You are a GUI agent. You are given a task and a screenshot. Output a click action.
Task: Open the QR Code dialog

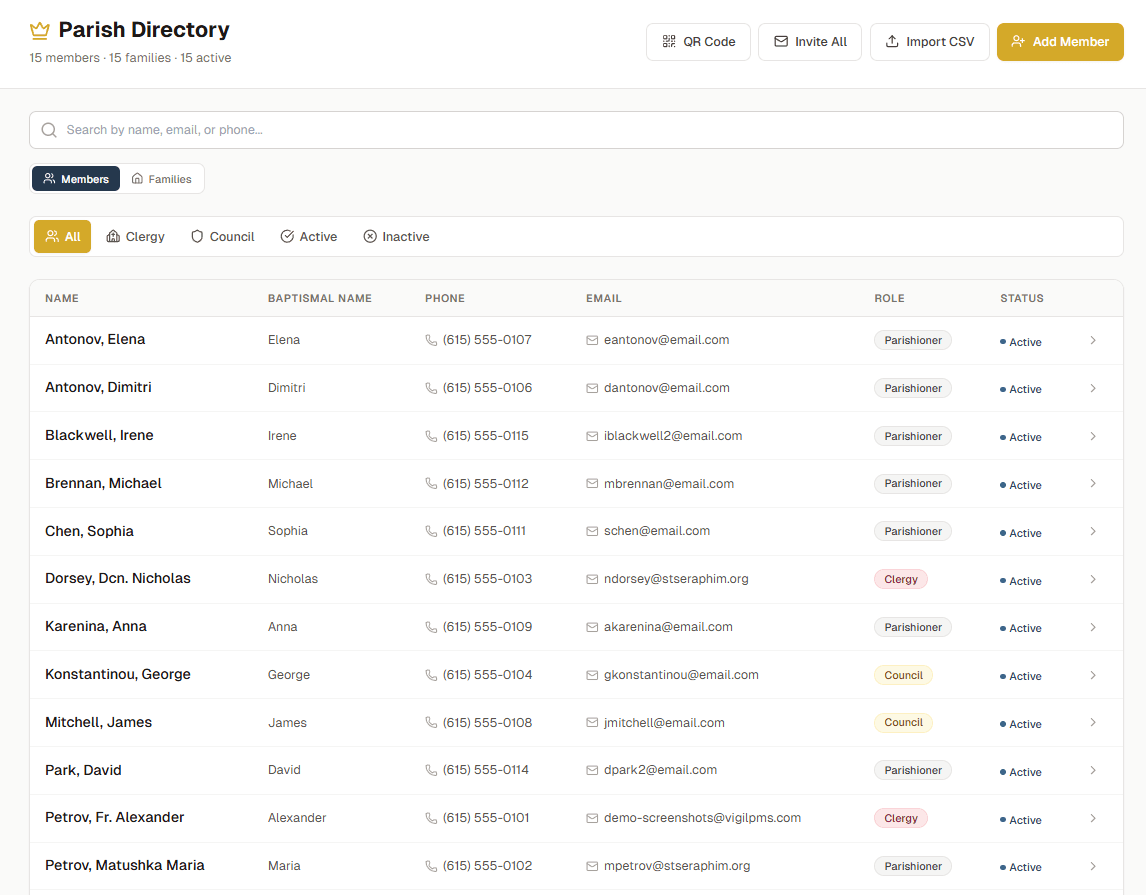tap(698, 42)
